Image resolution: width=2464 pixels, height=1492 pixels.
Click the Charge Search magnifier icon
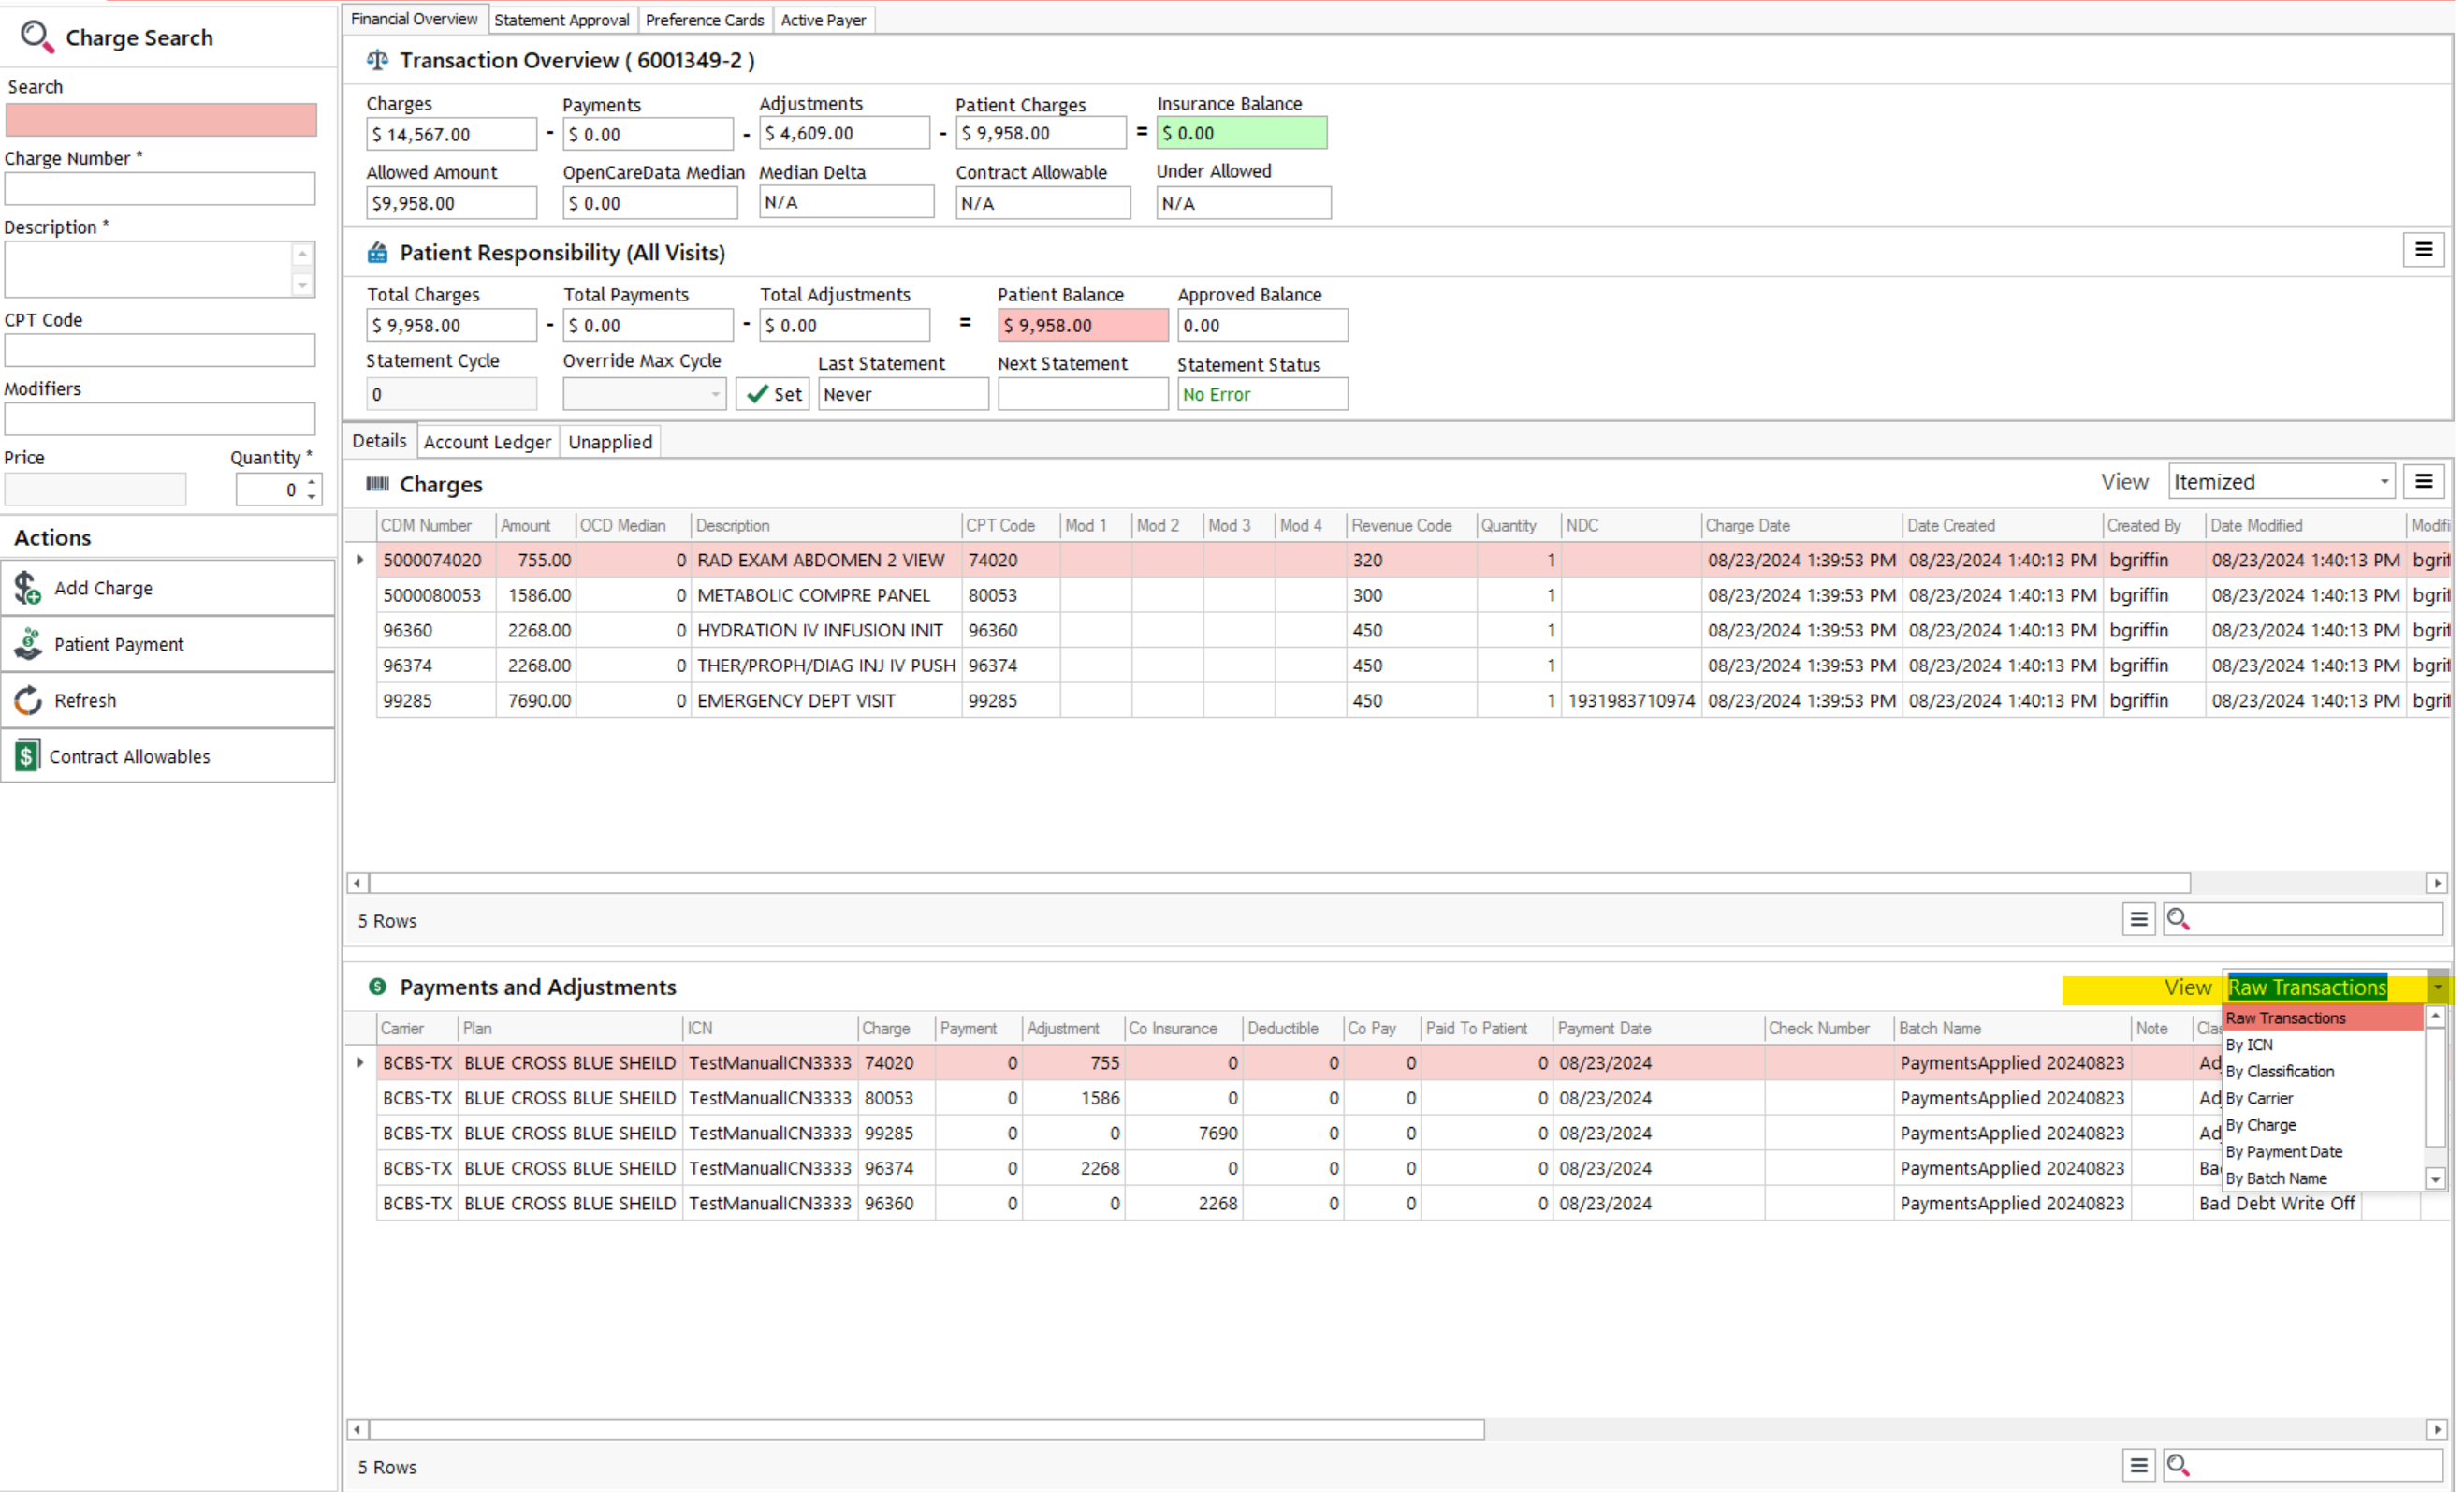point(37,38)
